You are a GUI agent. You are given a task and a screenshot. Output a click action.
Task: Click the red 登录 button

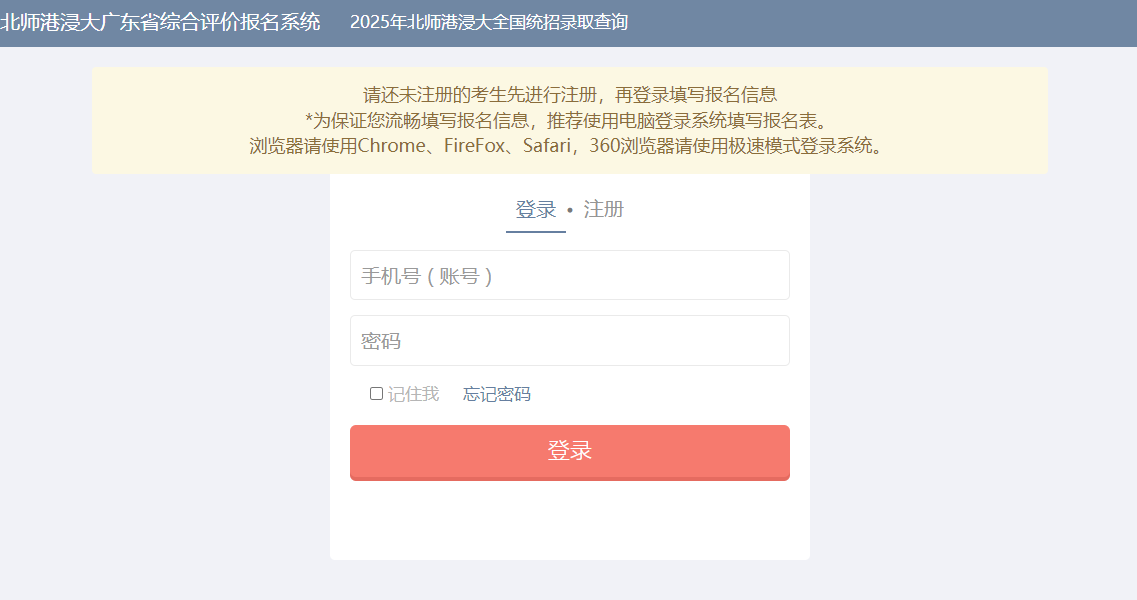tap(570, 453)
